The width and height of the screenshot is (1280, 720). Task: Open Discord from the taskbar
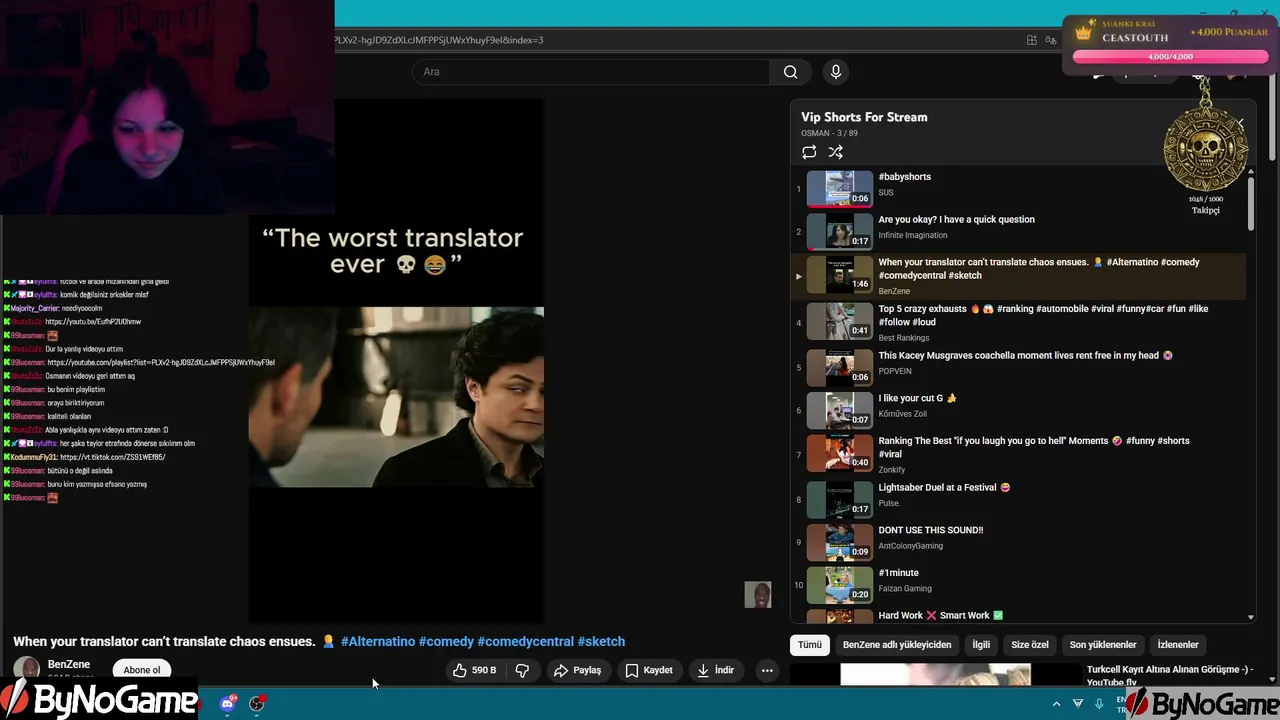pyautogui.click(x=228, y=704)
